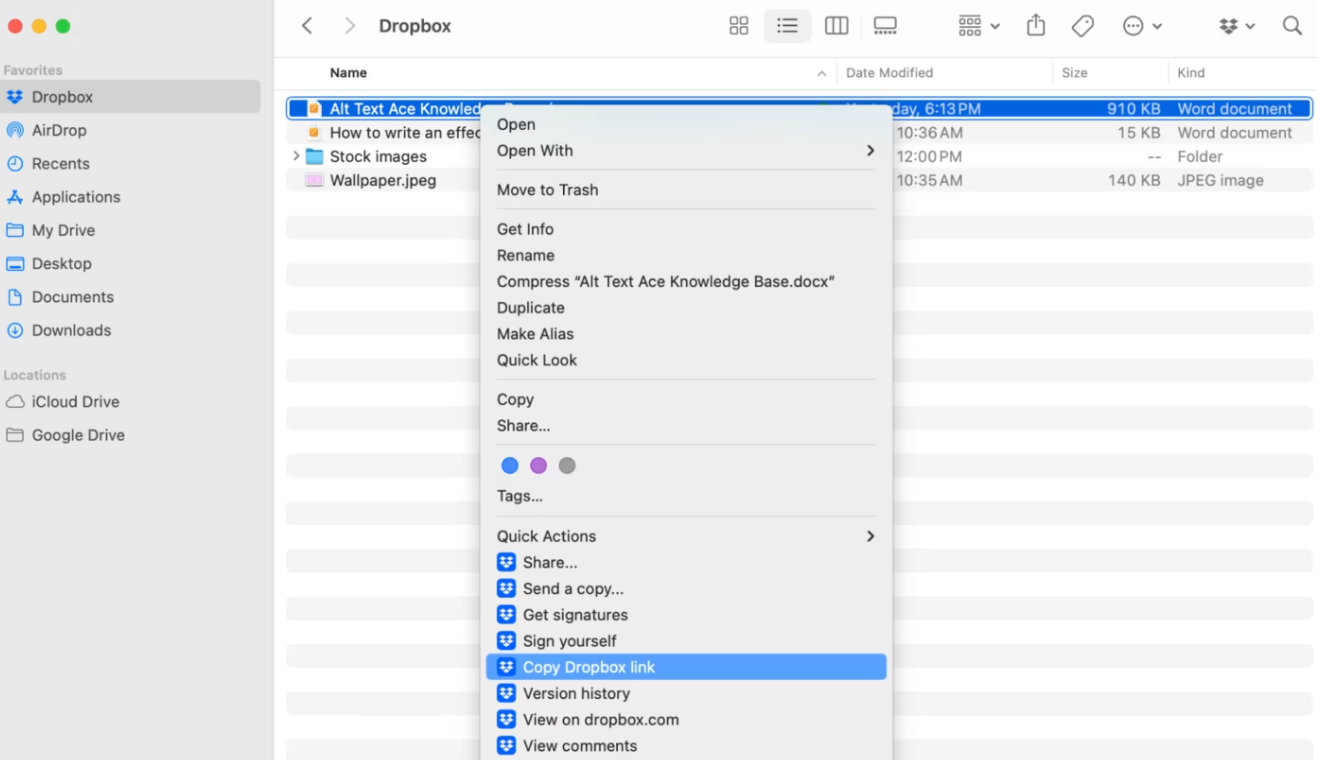Switch to gallery view

click(885, 25)
